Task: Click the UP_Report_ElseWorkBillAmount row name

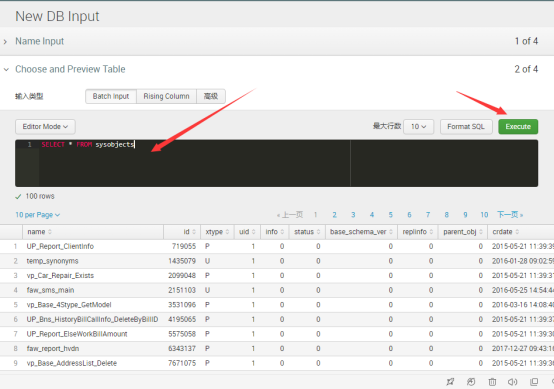Action: click(77, 334)
